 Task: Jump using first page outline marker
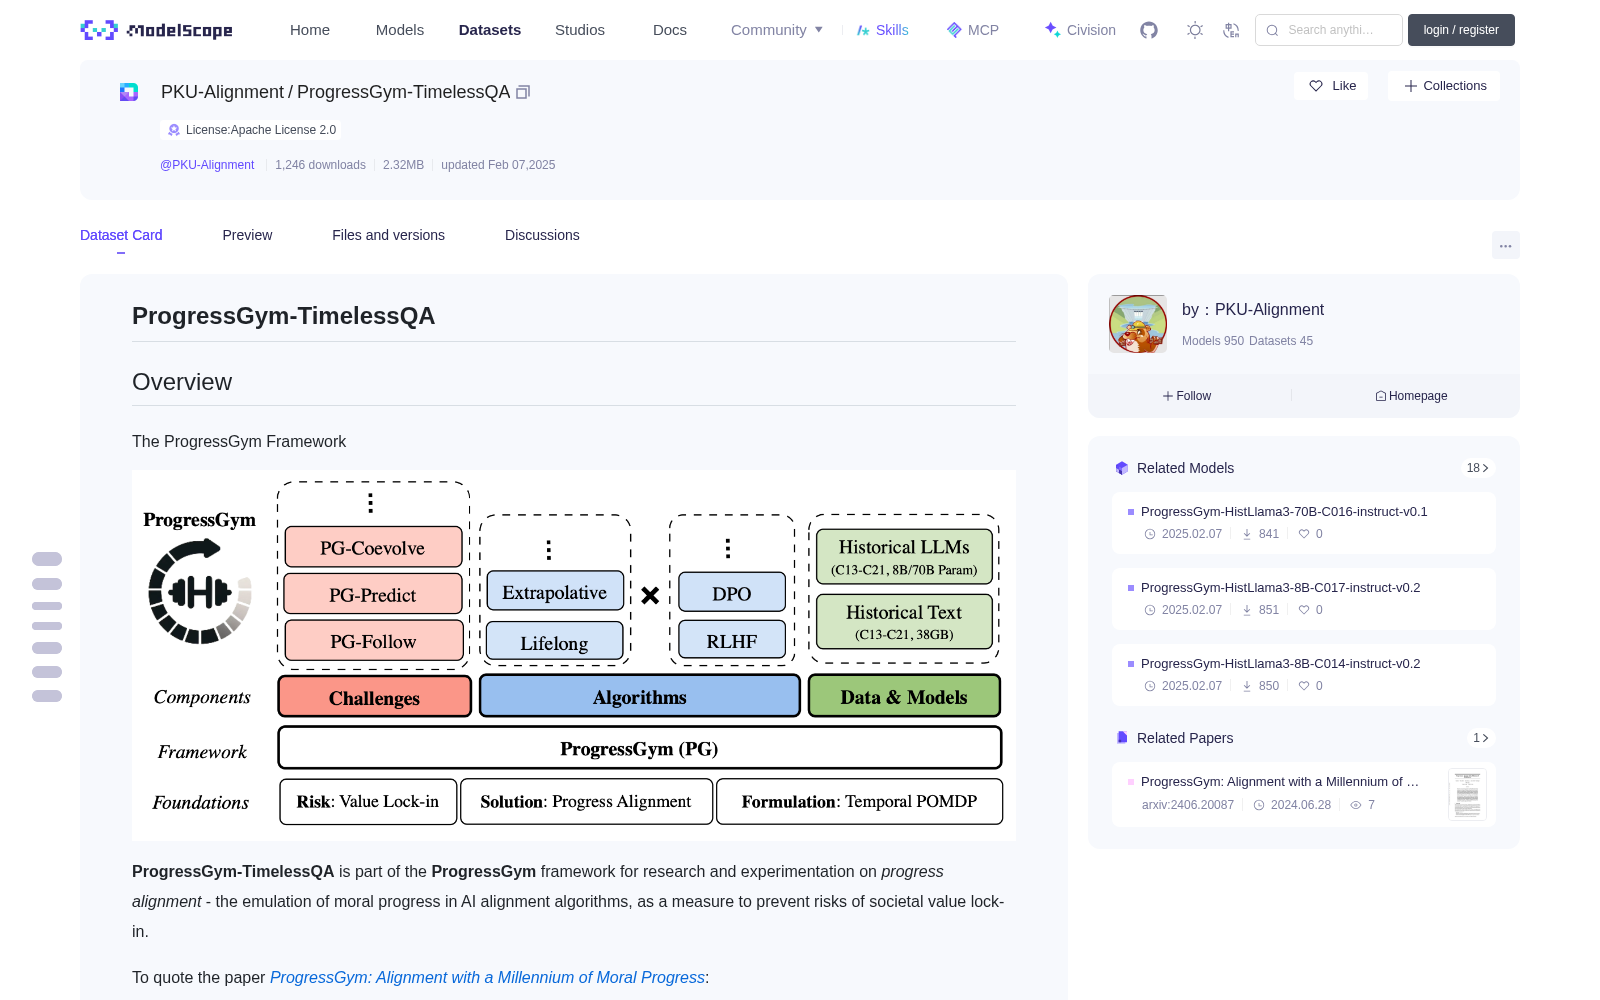(47, 559)
